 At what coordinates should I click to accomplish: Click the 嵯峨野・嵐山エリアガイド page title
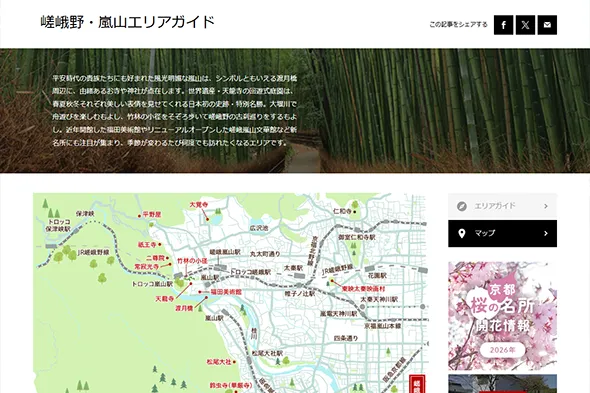click(x=128, y=22)
